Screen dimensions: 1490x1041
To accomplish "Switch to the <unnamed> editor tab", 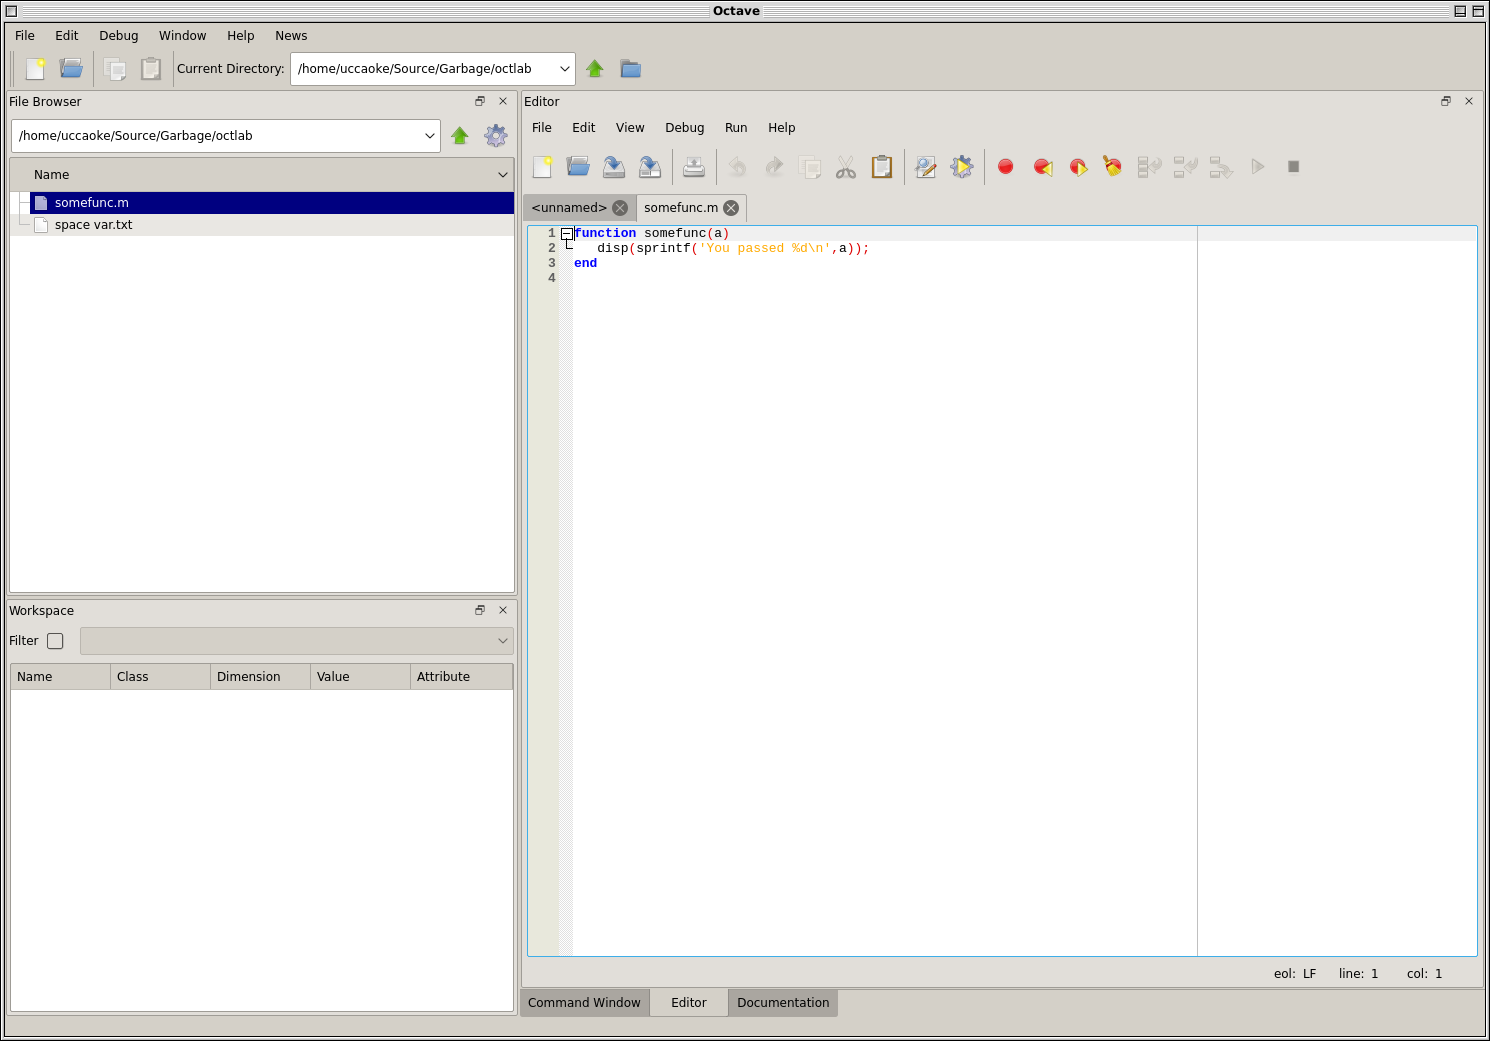I will (569, 208).
